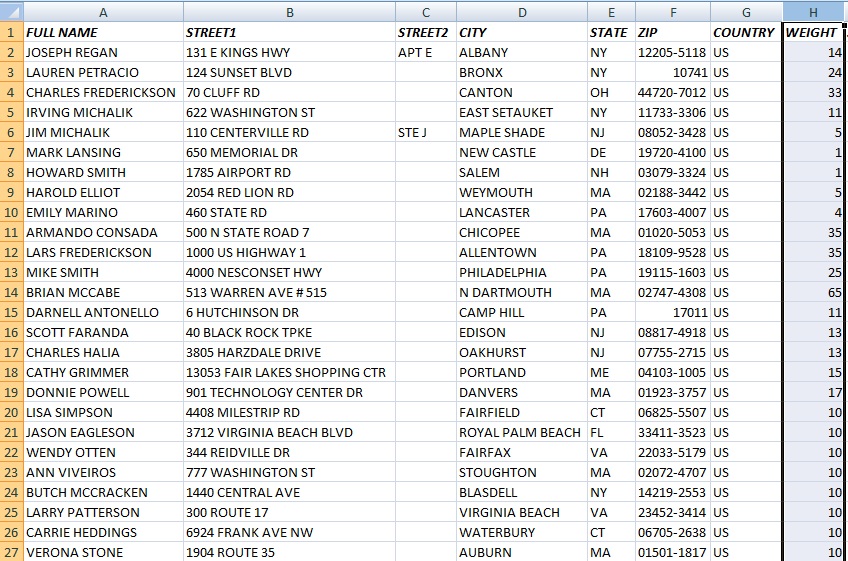Click the STATE header cell

pyautogui.click(x=611, y=32)
